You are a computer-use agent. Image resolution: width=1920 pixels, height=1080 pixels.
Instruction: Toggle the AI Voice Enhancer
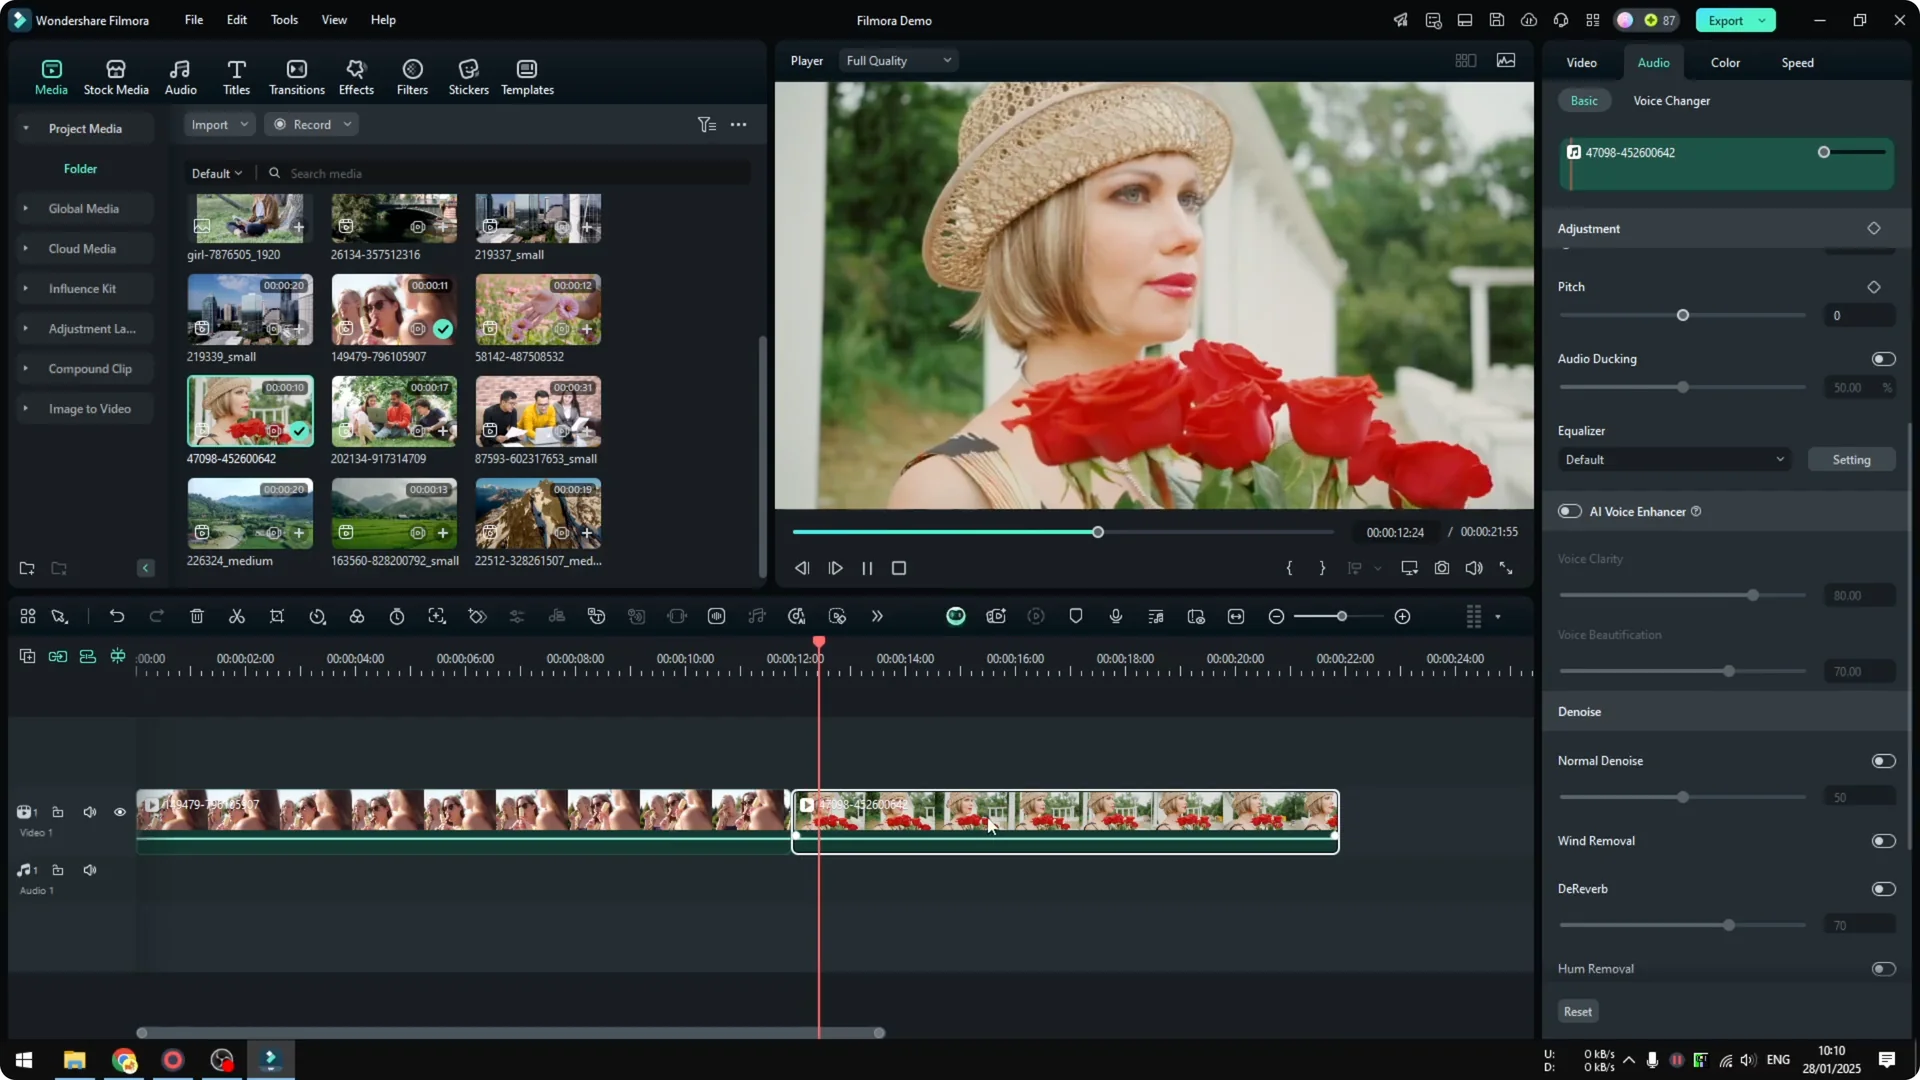[1569, 511]
